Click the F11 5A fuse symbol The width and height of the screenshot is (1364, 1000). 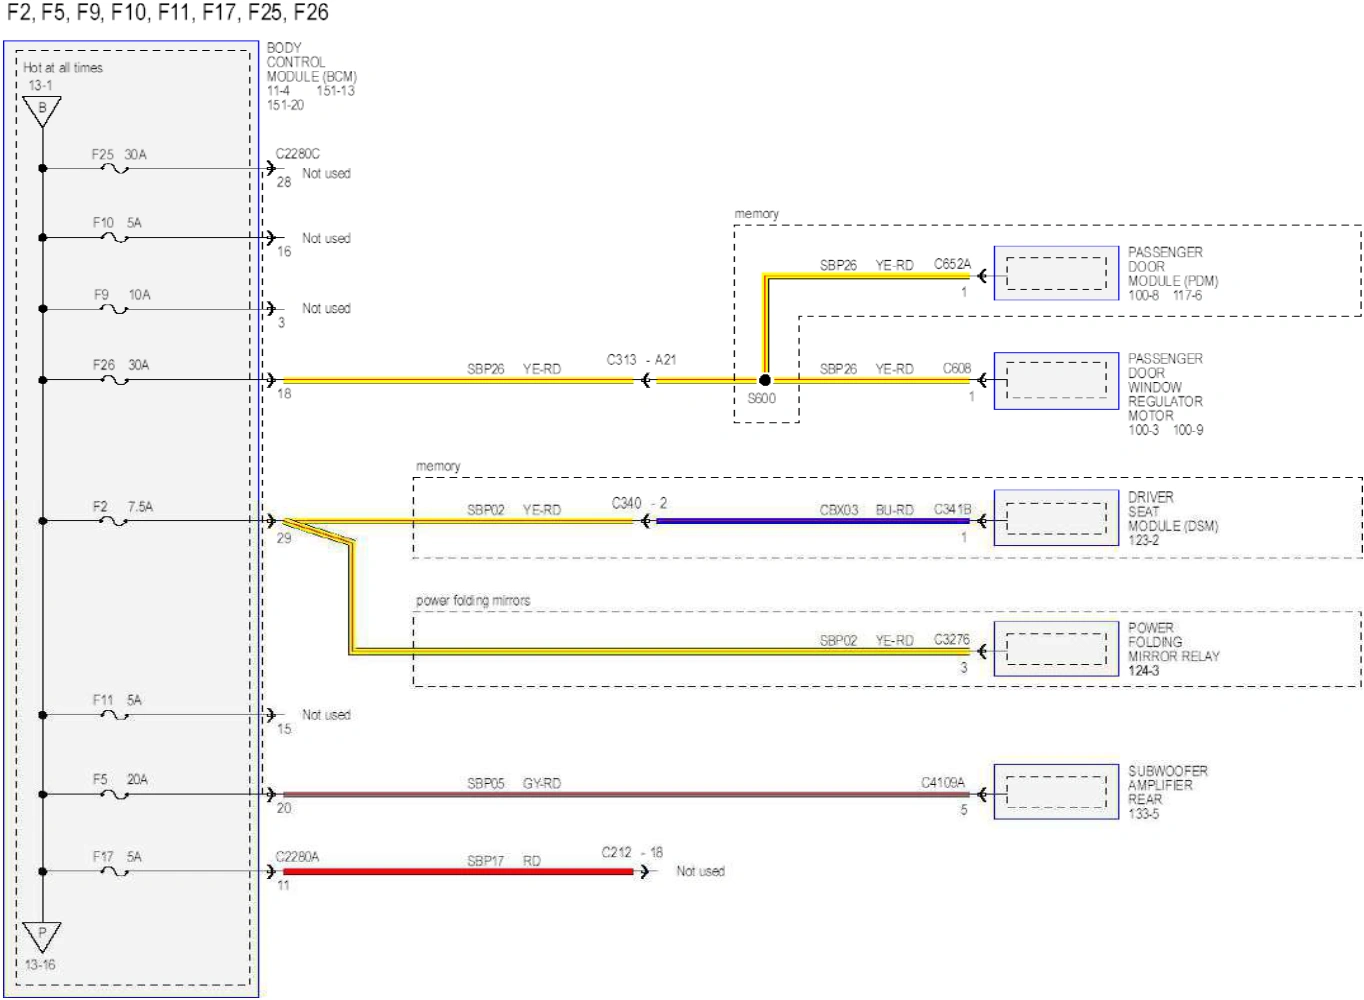point(116,715)
